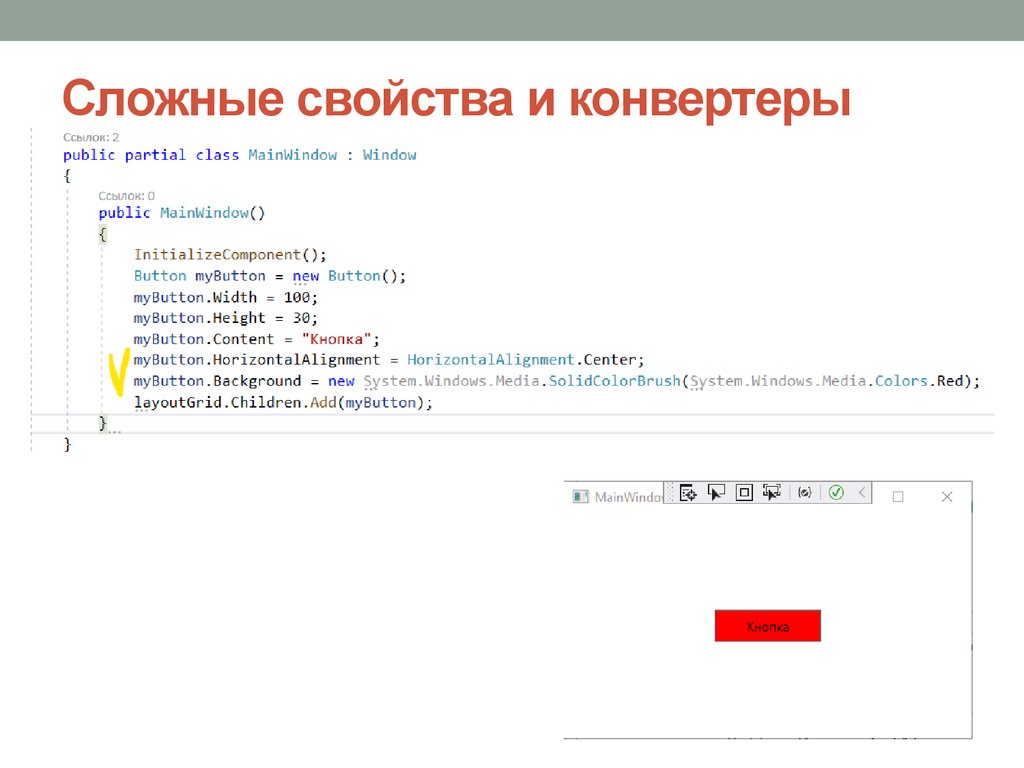The width and height of the screenshot is (1024, 768).
Task: Collapse the debug toolbar with chevron
Action: (x=862, y=493)
